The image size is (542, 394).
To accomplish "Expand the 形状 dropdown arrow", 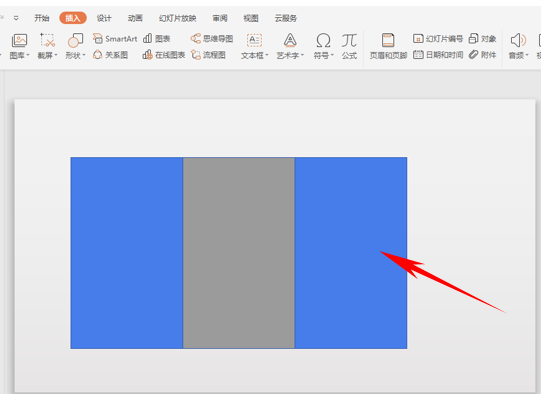I will click(x=83, y=55).
